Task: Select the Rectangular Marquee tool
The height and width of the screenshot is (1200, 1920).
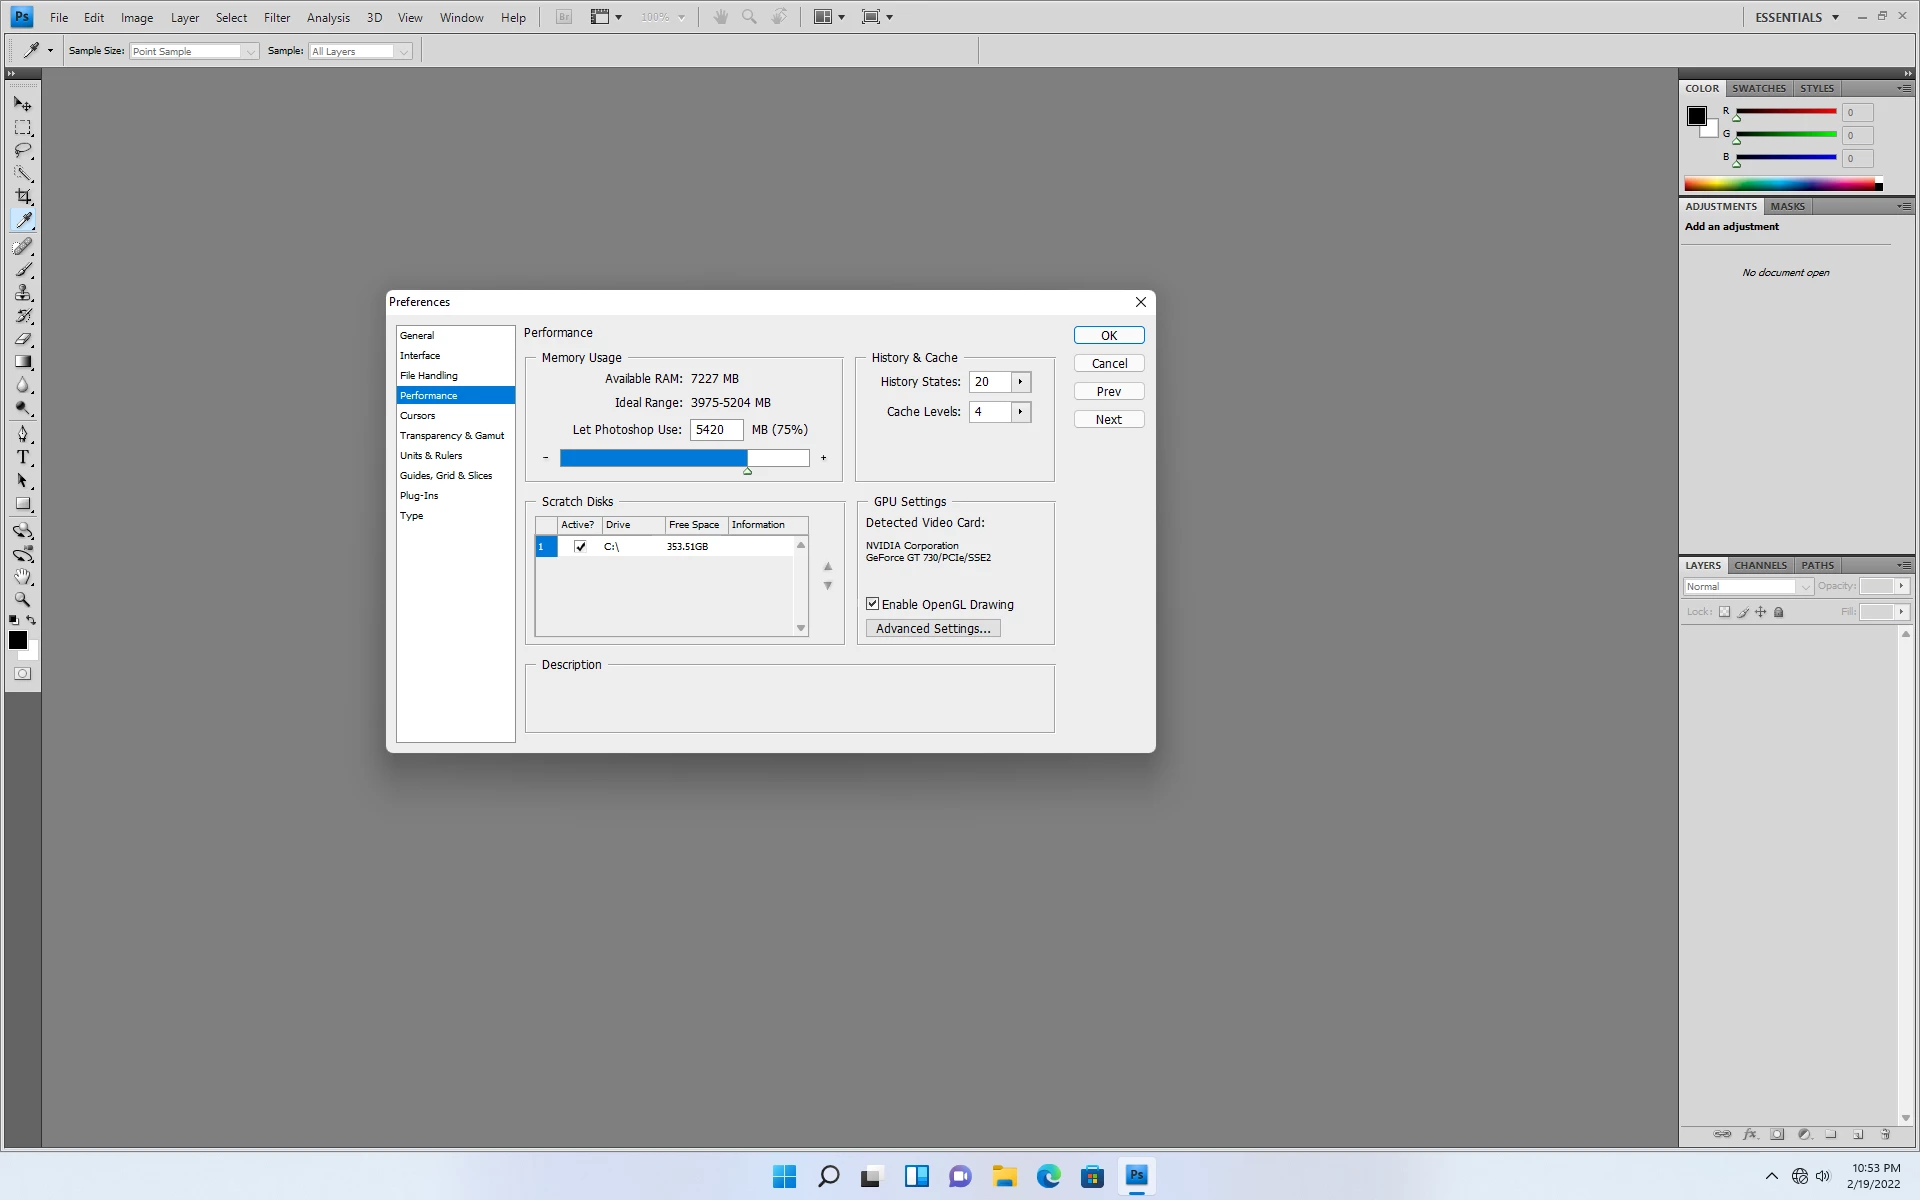Action: [x=23, y=128]
